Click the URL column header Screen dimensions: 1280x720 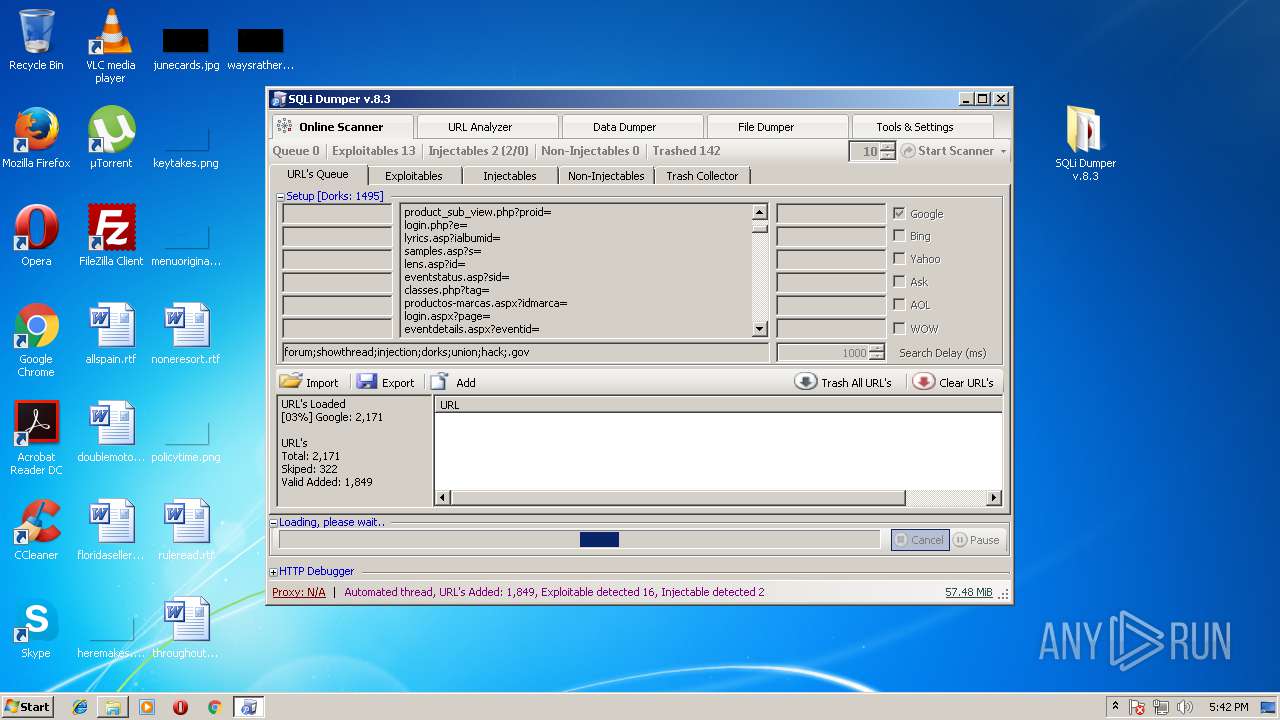coord(718,405)
